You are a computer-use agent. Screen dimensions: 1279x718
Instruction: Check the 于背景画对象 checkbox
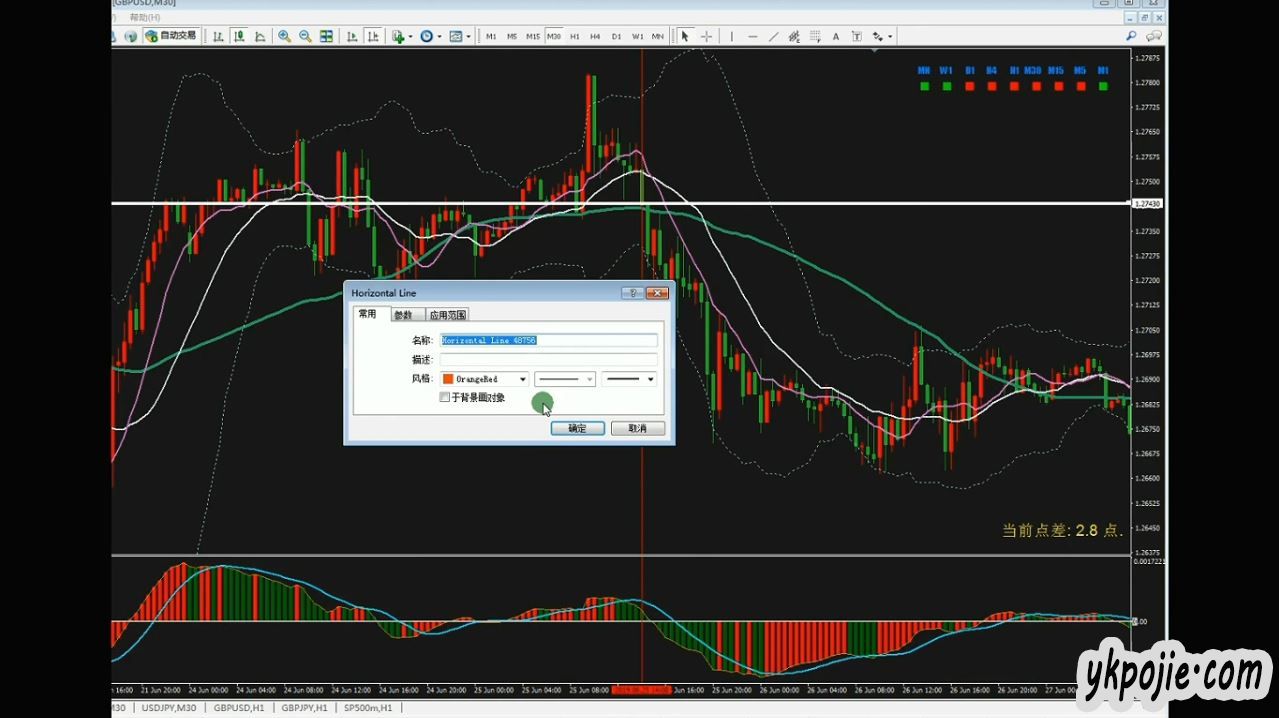tap(445, 398)
